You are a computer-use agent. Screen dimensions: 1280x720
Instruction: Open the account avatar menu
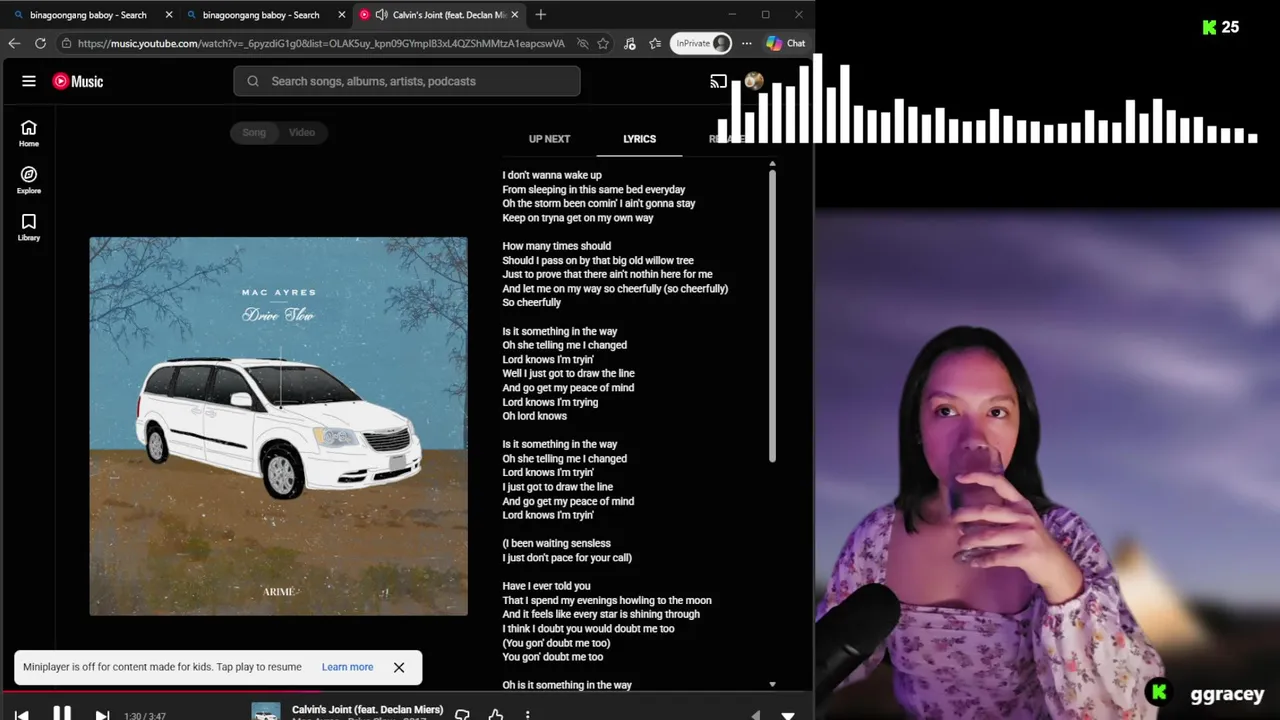(x=754, y=81)
